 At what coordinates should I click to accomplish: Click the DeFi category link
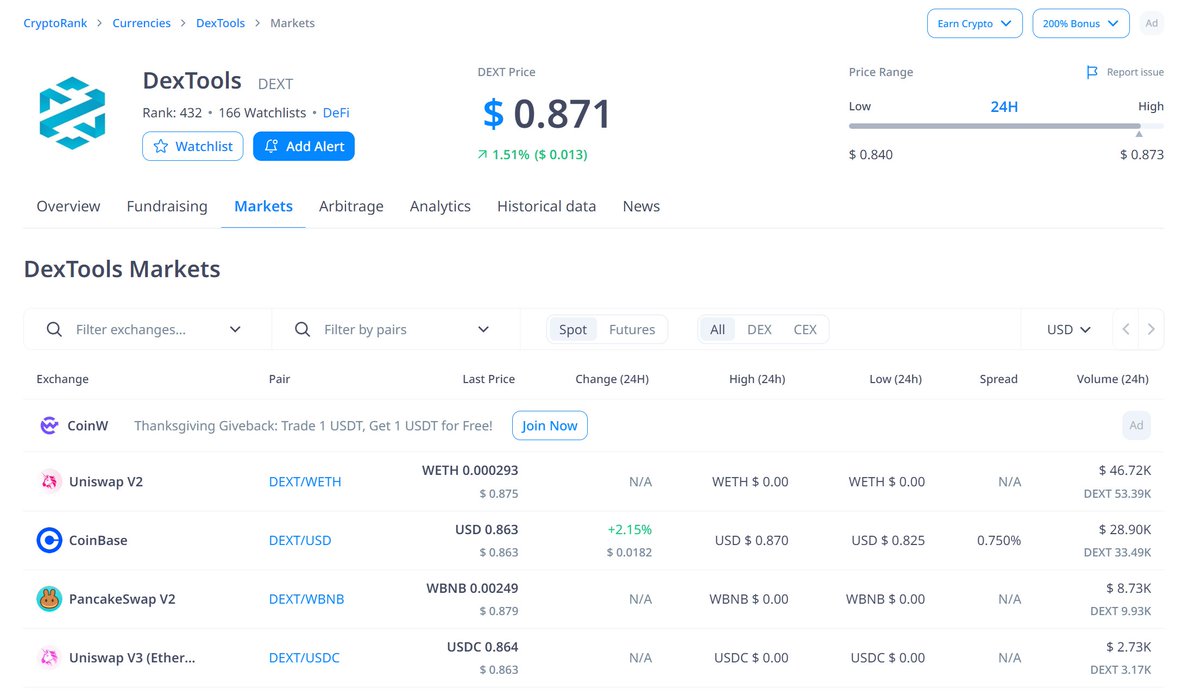click(336, 113)
